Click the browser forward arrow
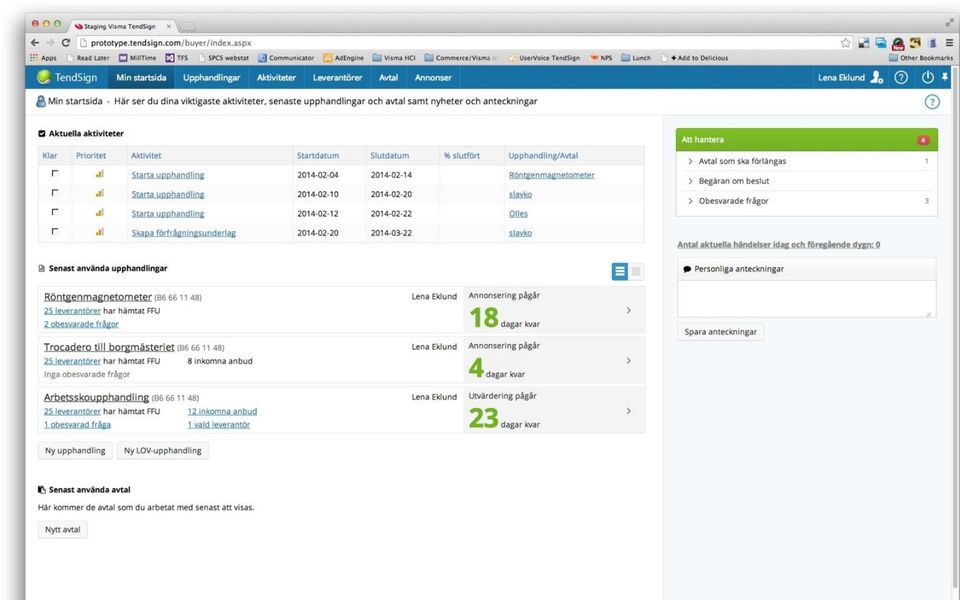Screen dimensions: 960x600 [50, 43]
